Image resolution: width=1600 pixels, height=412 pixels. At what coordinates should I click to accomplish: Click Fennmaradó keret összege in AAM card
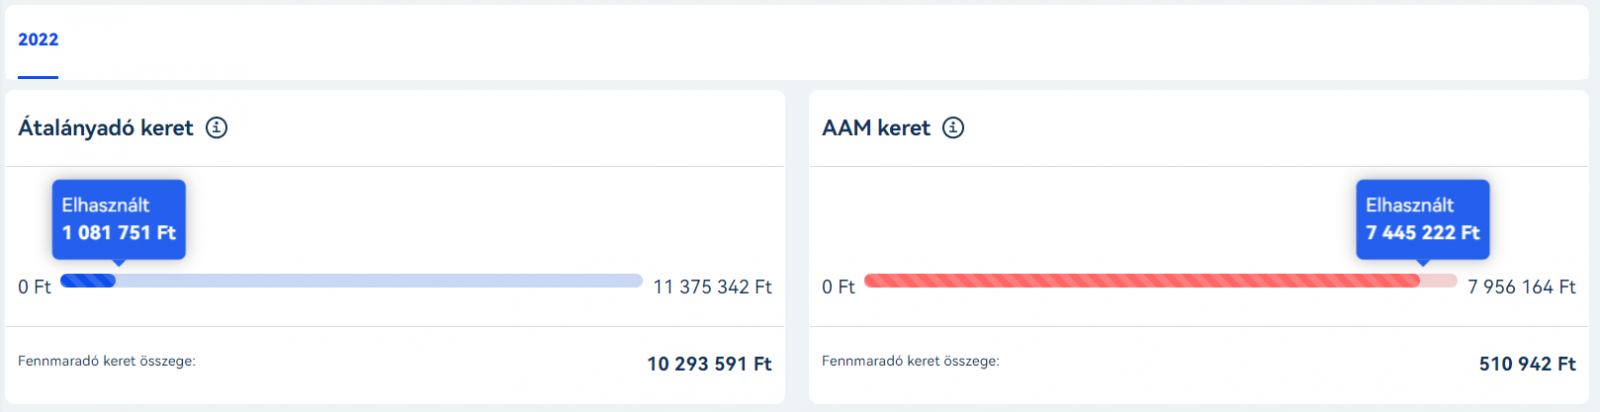click(x=910, y=361)
